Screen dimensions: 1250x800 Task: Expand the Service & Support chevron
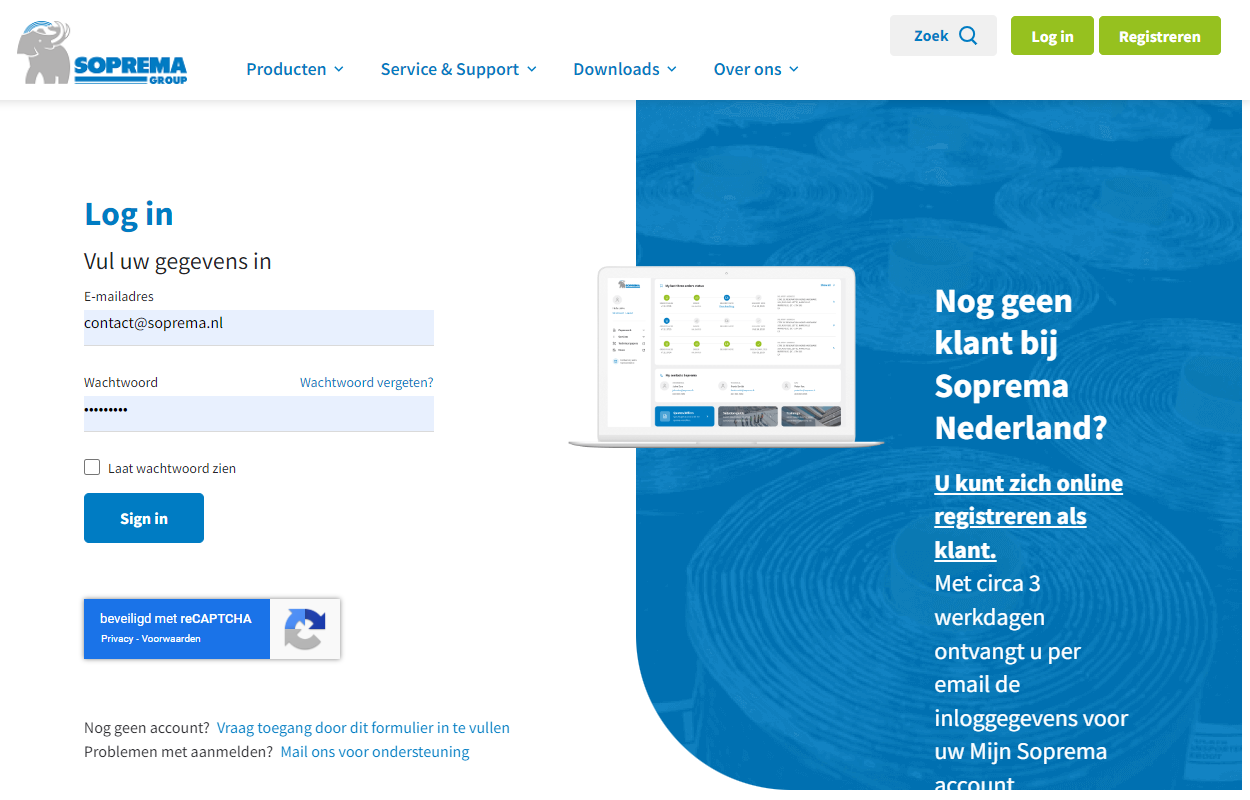click(532, 69)
